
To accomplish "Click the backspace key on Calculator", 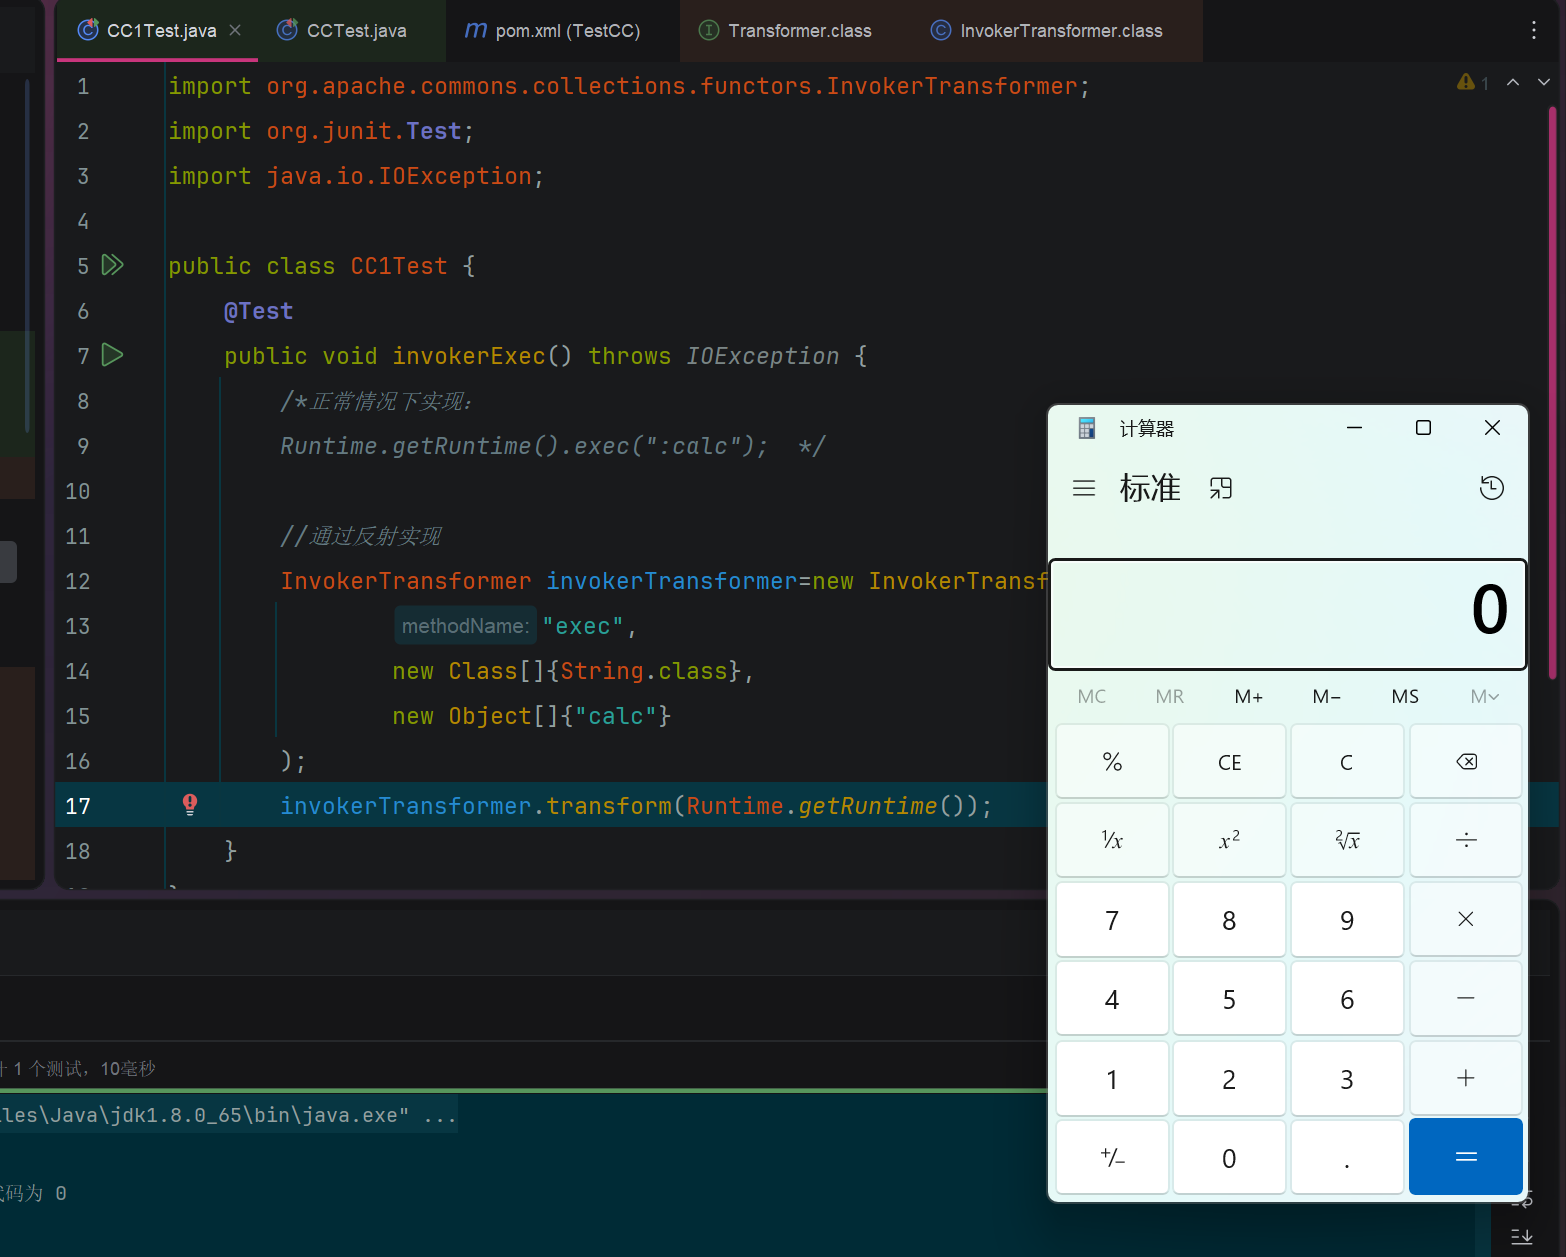I will (x=1466, y=762).
